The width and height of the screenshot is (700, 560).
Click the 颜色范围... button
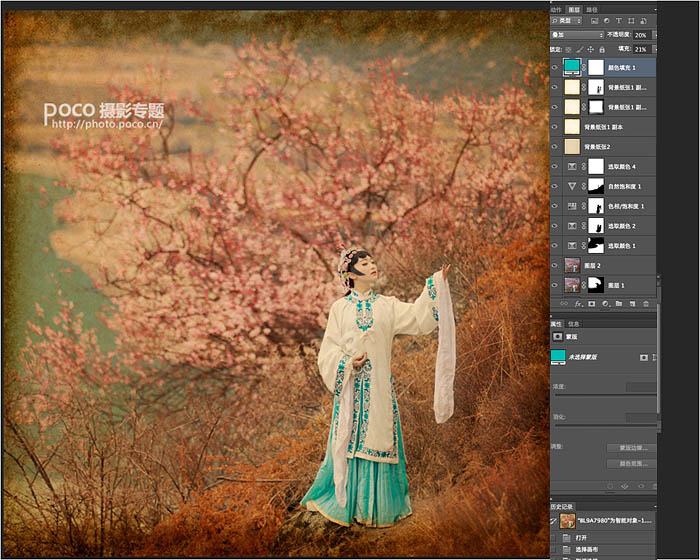click(631, 464)
